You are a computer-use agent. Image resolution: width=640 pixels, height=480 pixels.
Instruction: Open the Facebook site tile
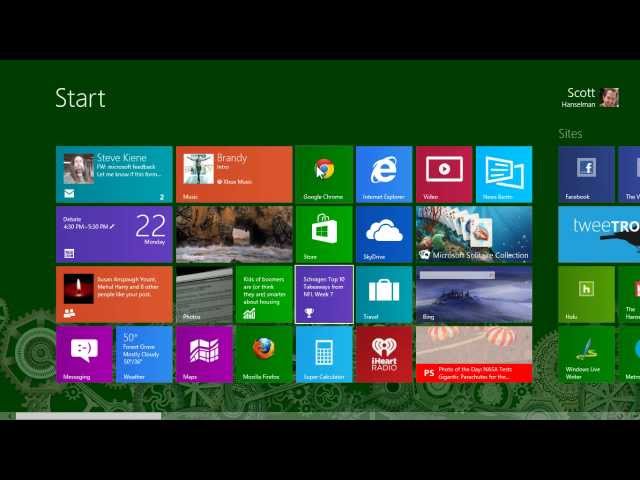(587, 174)
